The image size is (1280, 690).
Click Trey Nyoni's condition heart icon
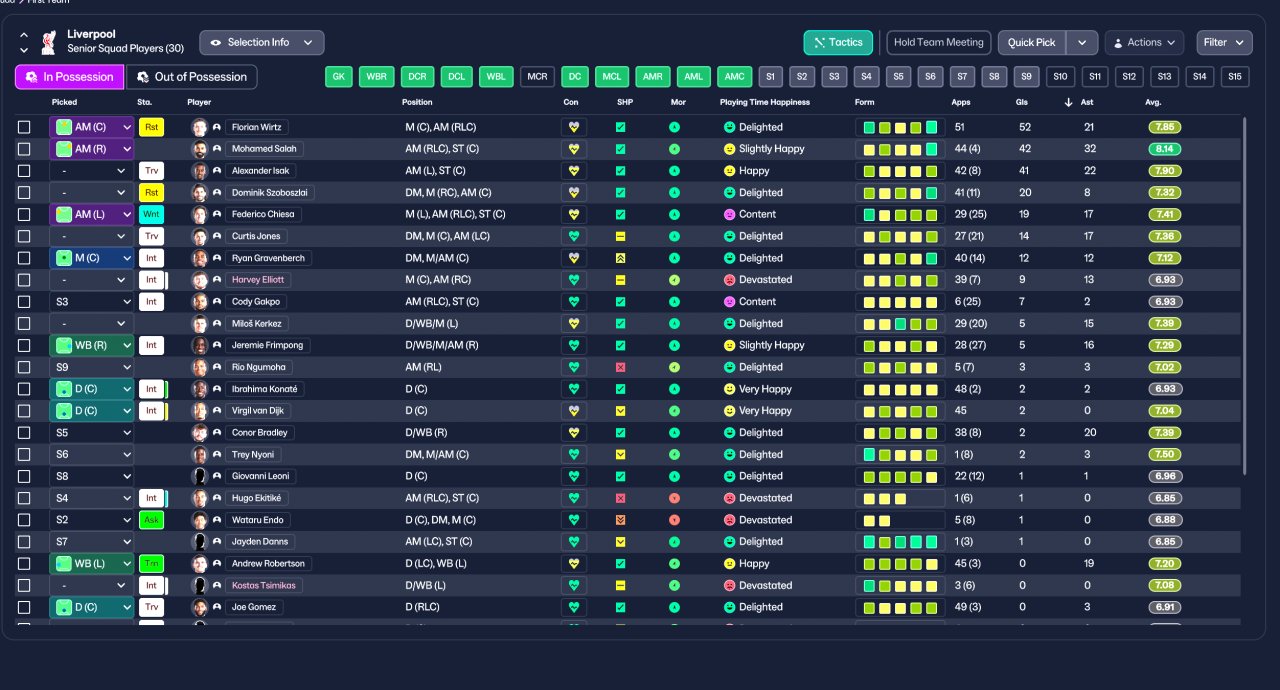coord(574,455)
